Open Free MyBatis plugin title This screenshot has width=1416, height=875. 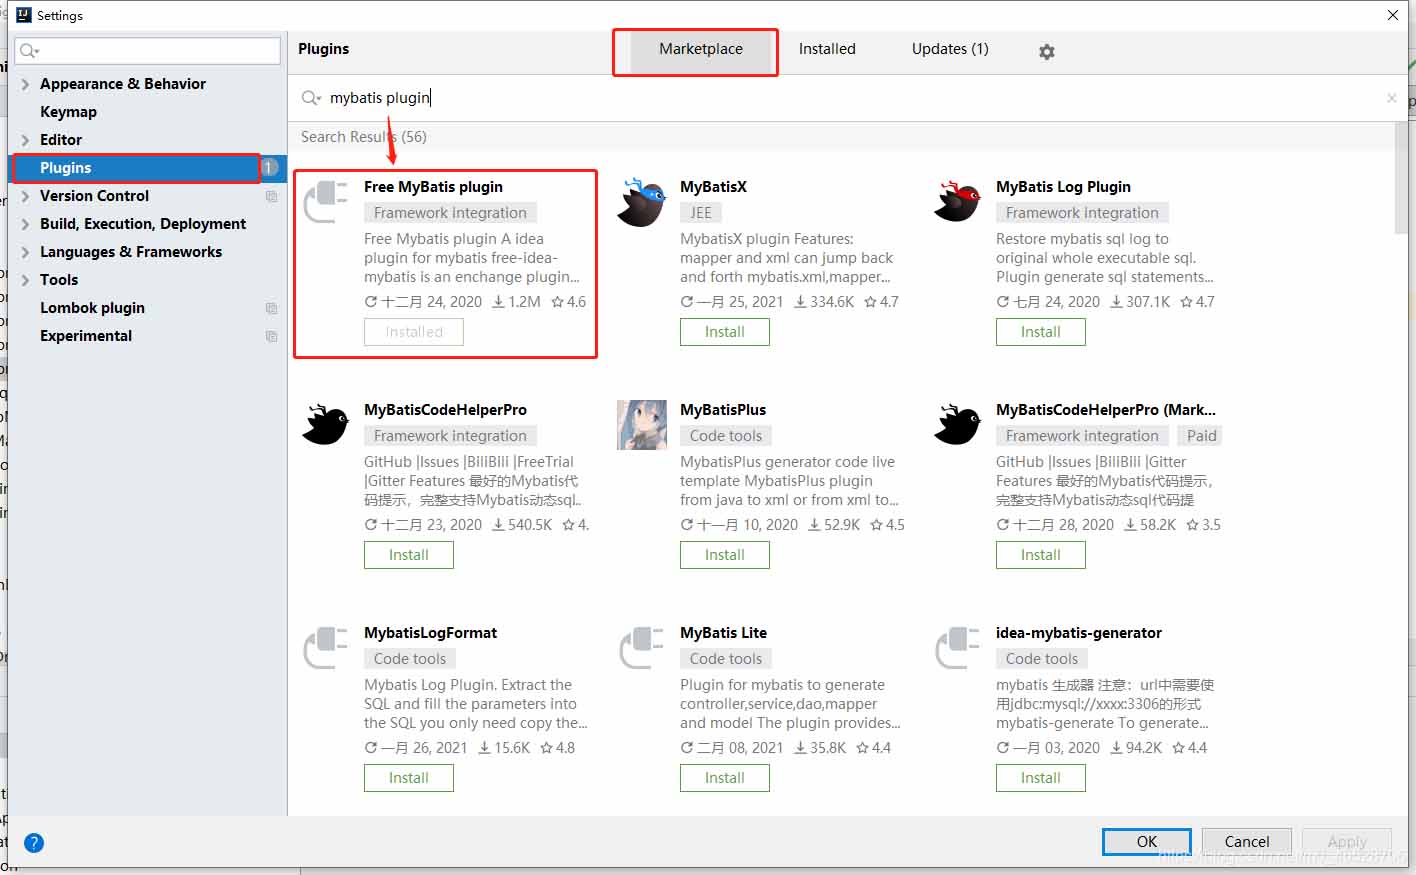(x=433, y=187)
